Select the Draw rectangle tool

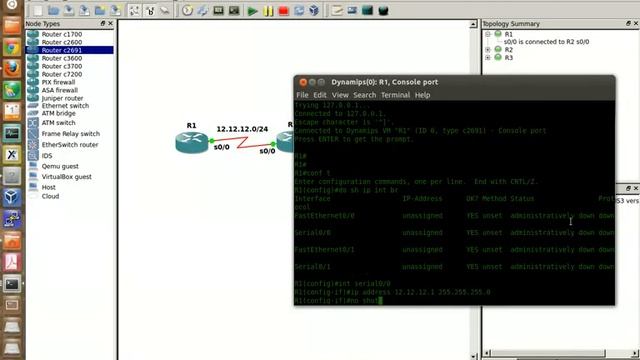pyautogui.click(x=367, y=11)
